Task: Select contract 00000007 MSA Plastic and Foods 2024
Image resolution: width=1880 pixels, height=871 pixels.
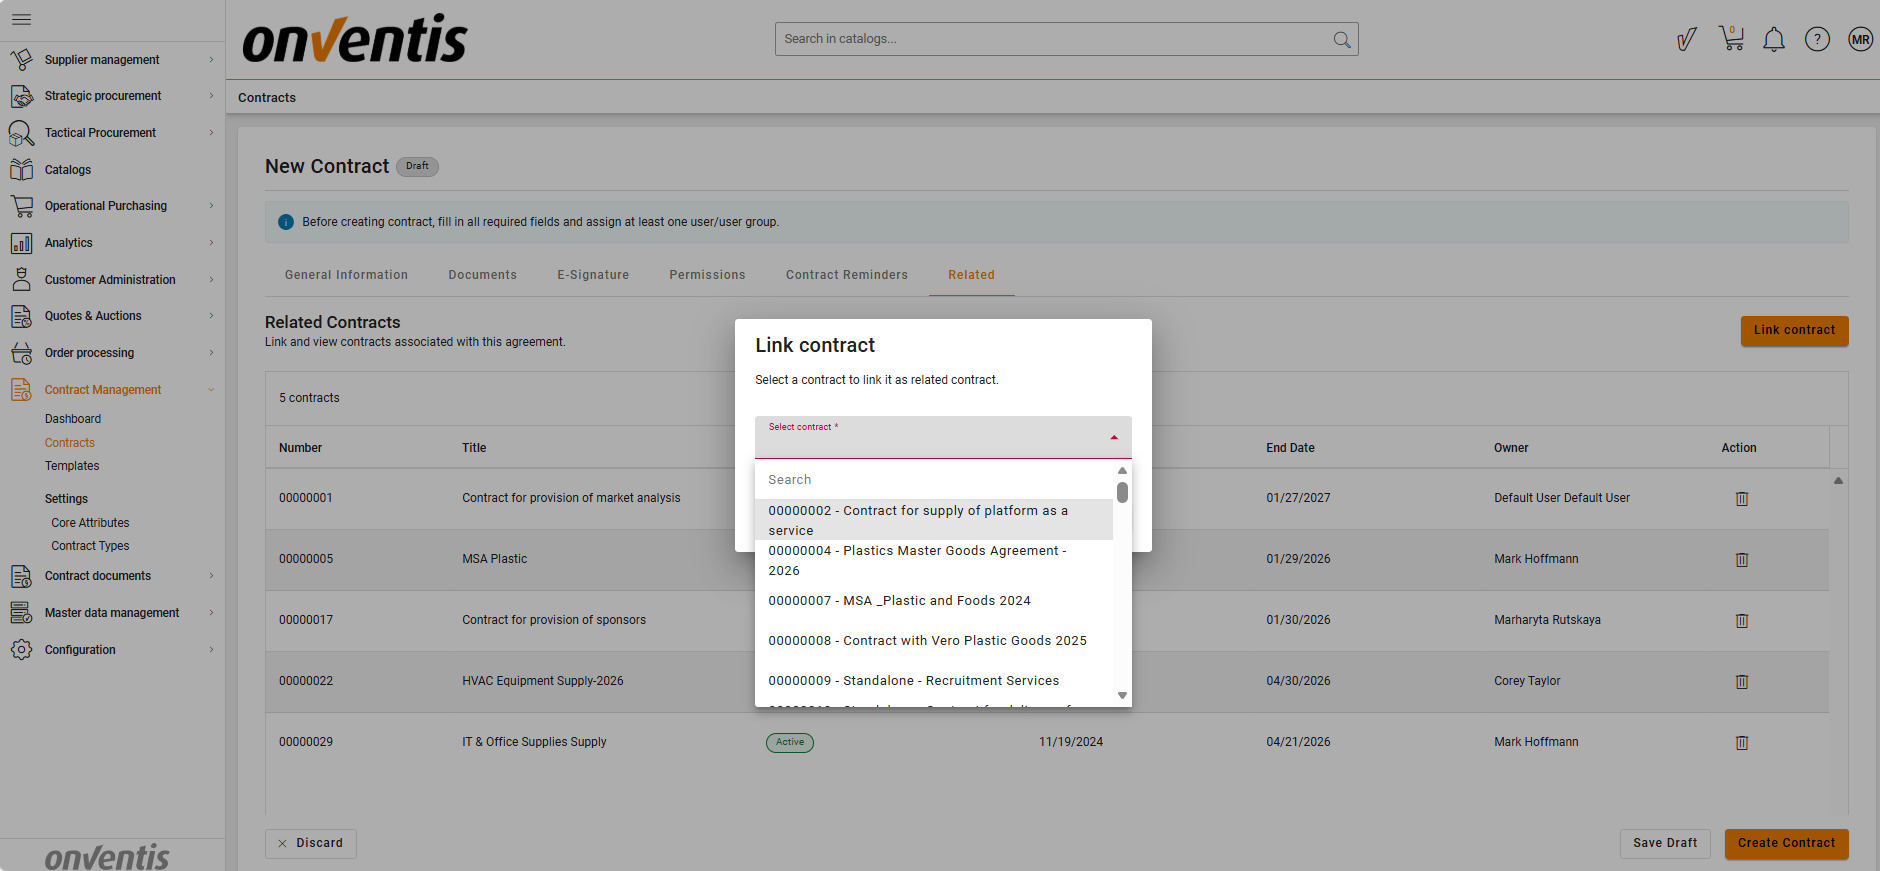Action: tap(898, 601)
